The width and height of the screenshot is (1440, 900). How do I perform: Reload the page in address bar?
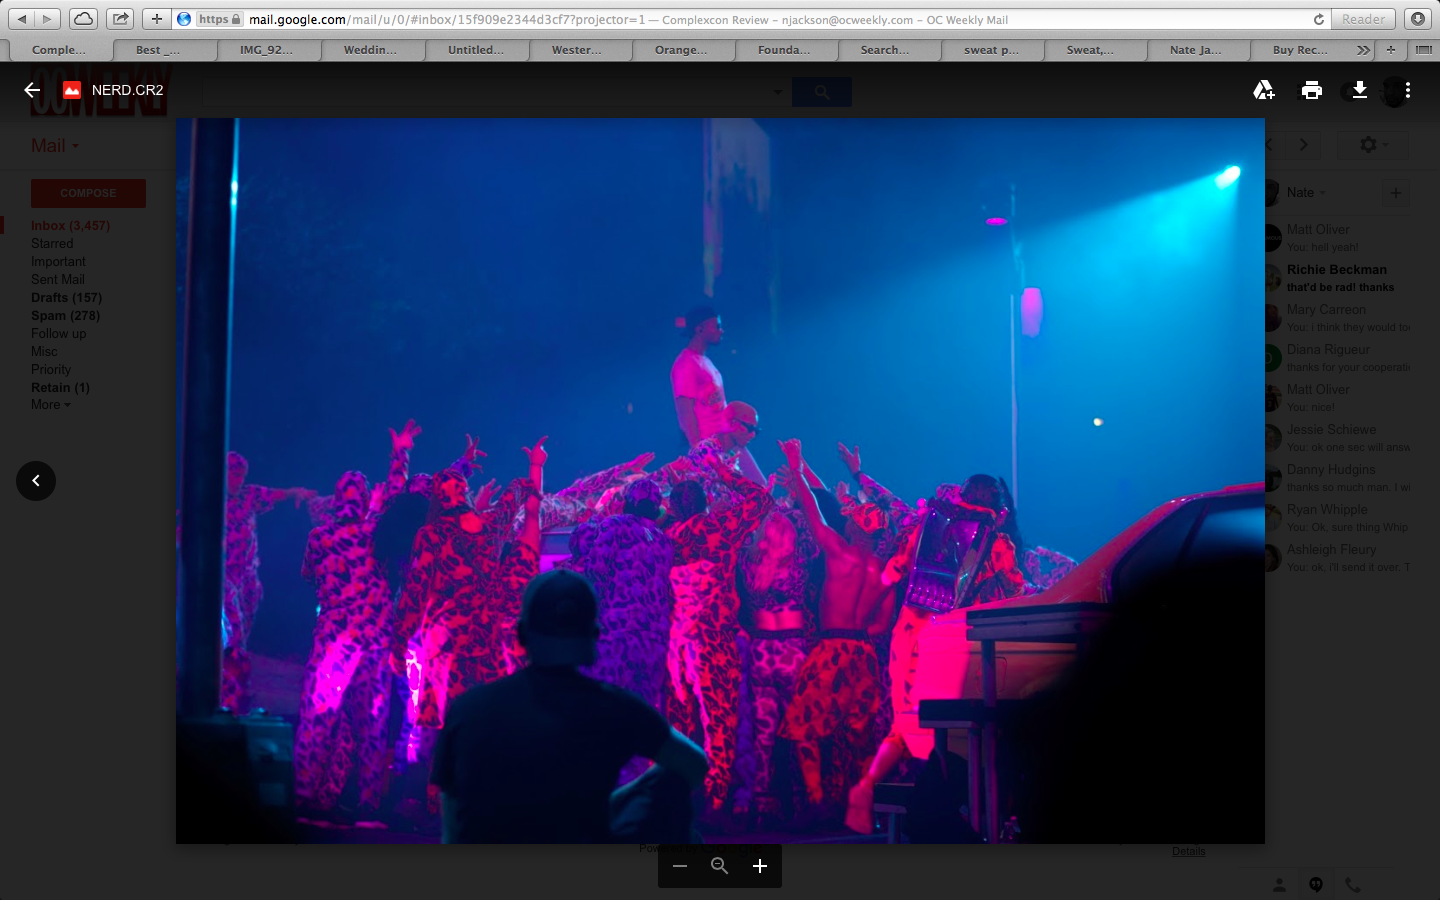pyautogui.click(x=1319, y=19)
